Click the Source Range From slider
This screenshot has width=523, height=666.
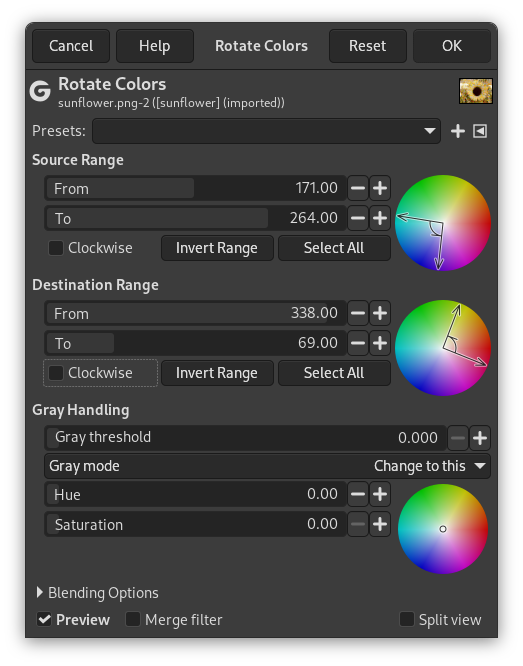click(195, 188)
